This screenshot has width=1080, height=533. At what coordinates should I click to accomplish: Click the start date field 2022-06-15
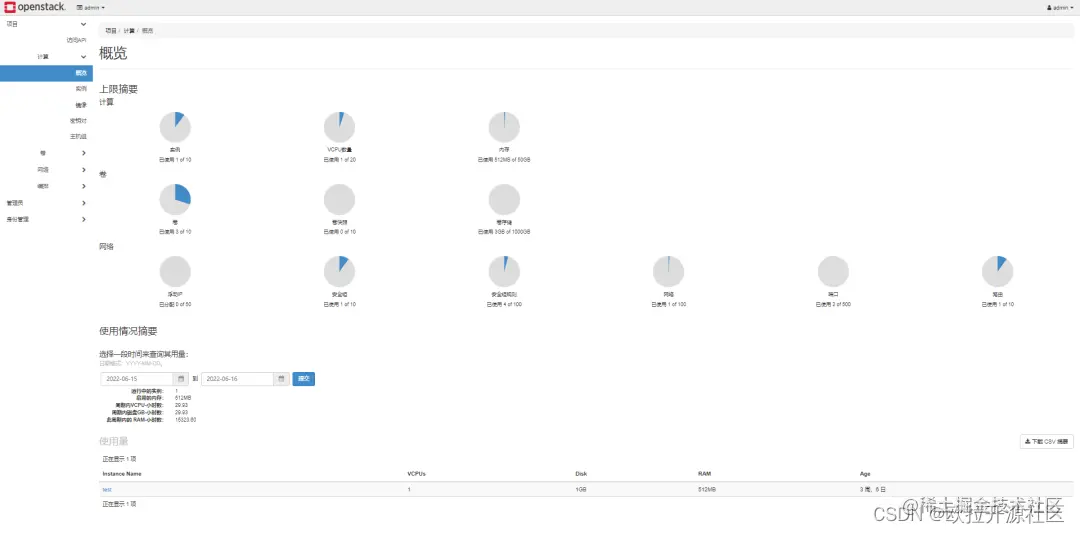(x=137, y=379)
